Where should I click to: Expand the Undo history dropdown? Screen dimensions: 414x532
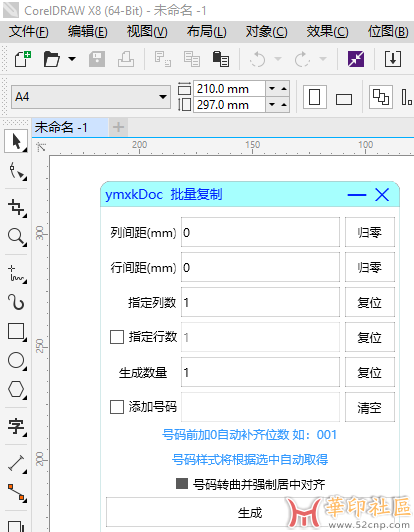pos(278,59)
